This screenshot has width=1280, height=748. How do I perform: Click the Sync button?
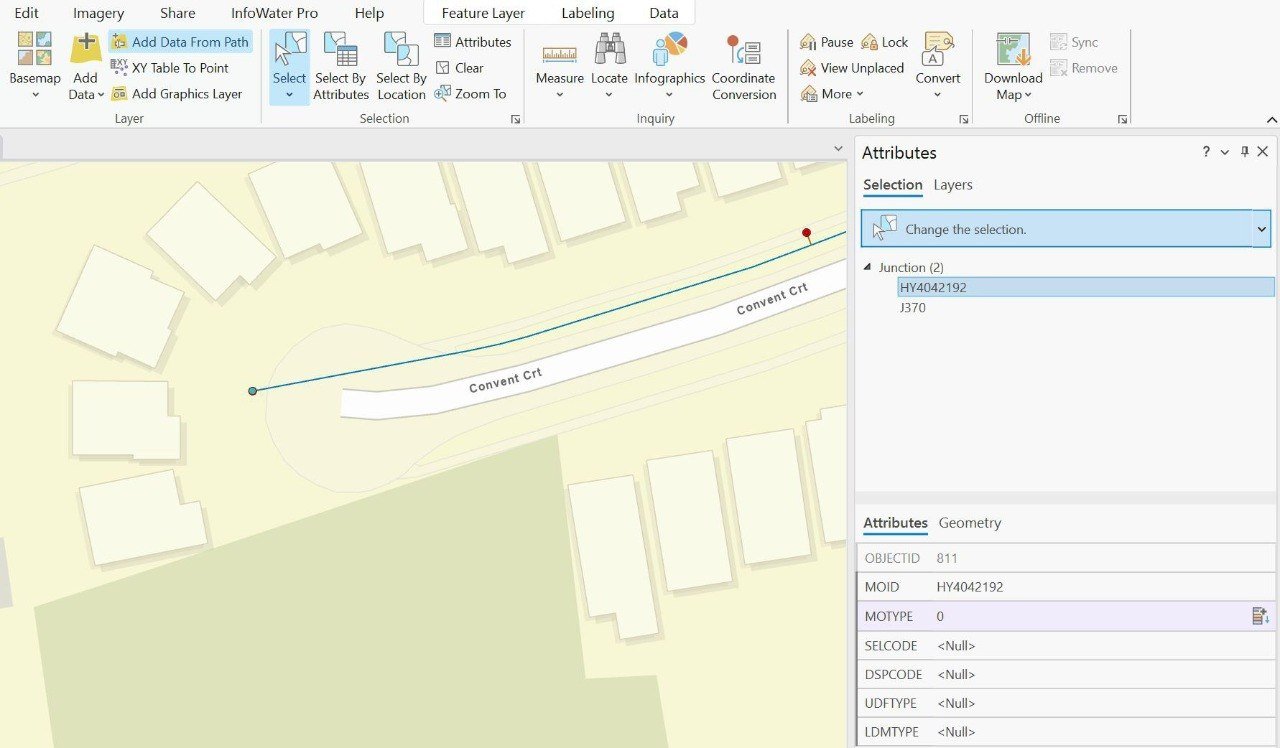(x=1074, y=42)
